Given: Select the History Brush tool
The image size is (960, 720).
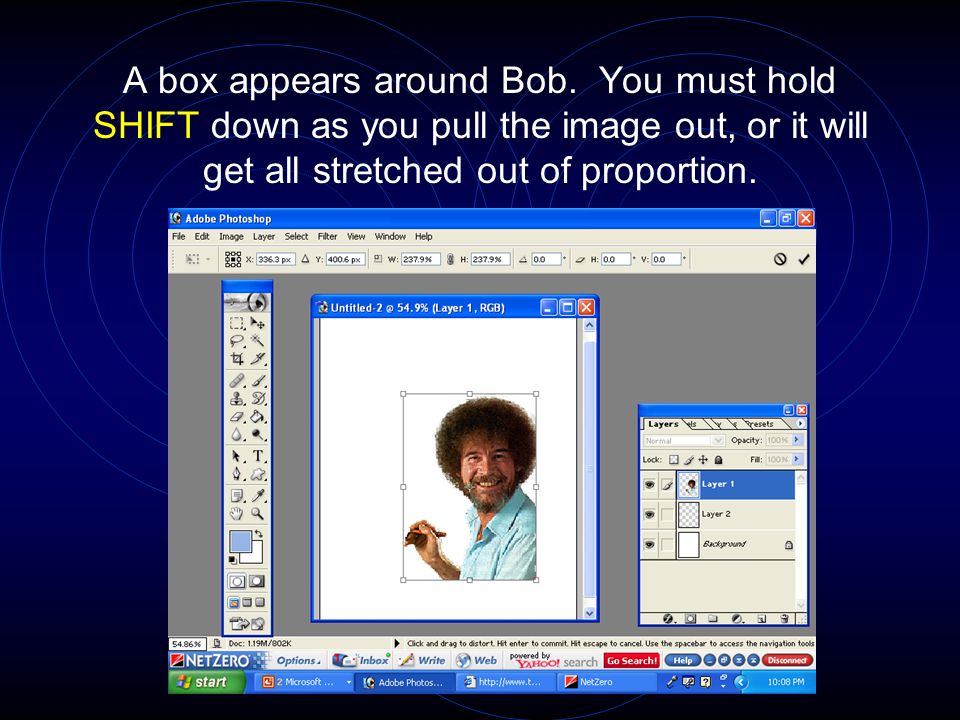Looking at the screenshot, I should click(x=258, y=399).
